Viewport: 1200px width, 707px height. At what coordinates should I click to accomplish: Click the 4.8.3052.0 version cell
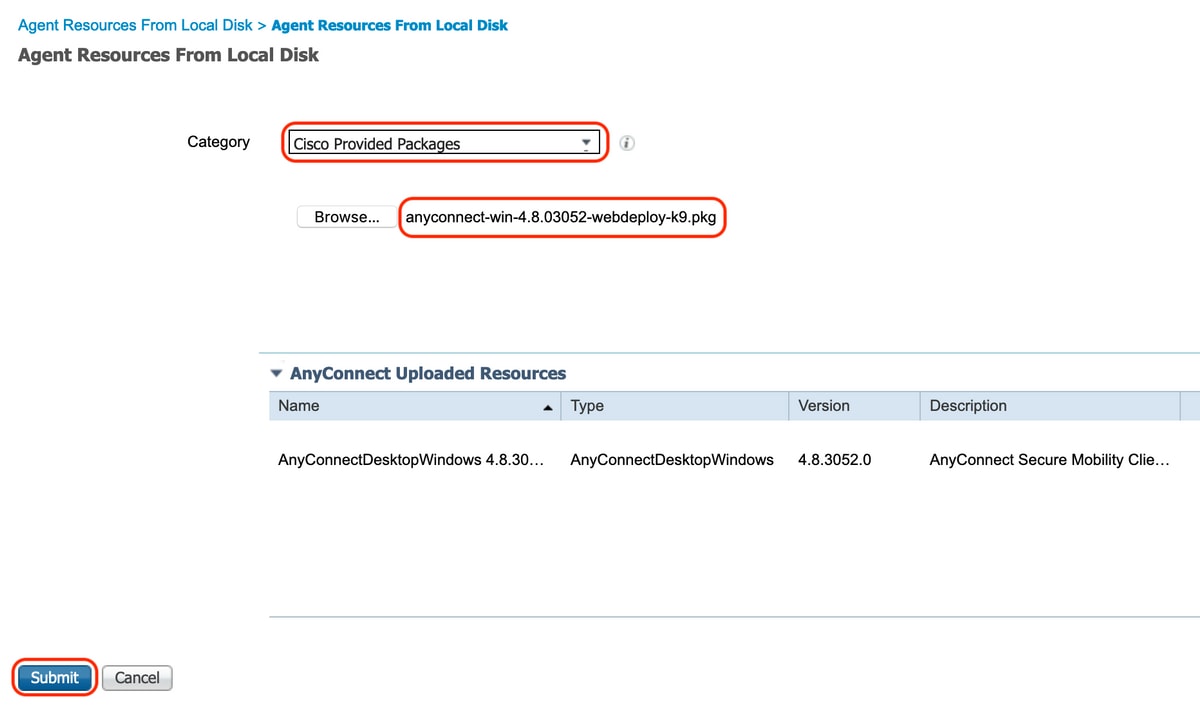[835, 460]
